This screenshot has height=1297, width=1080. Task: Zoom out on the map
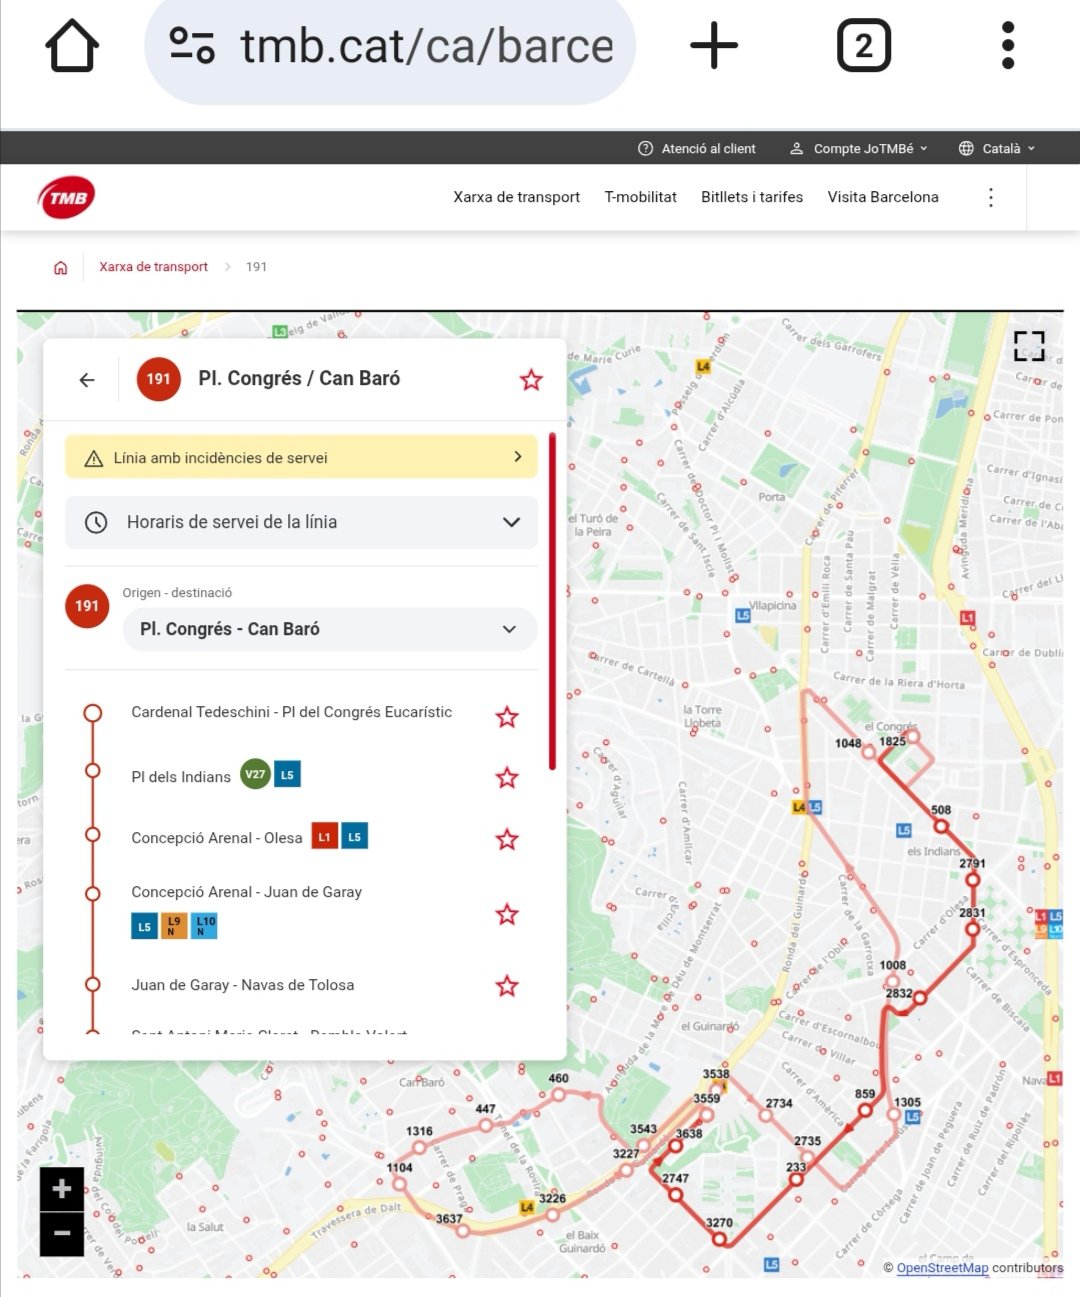point(62,1234)
